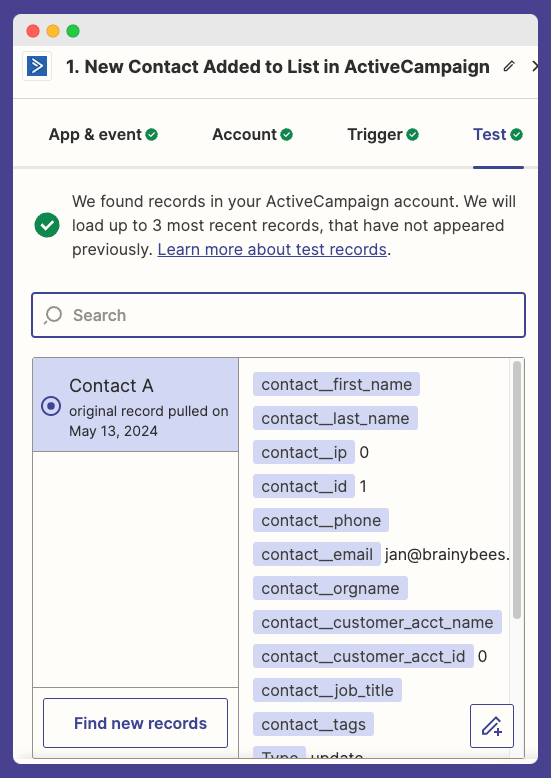Click the ActiveCampaign app logo icon

coord(37,66)
